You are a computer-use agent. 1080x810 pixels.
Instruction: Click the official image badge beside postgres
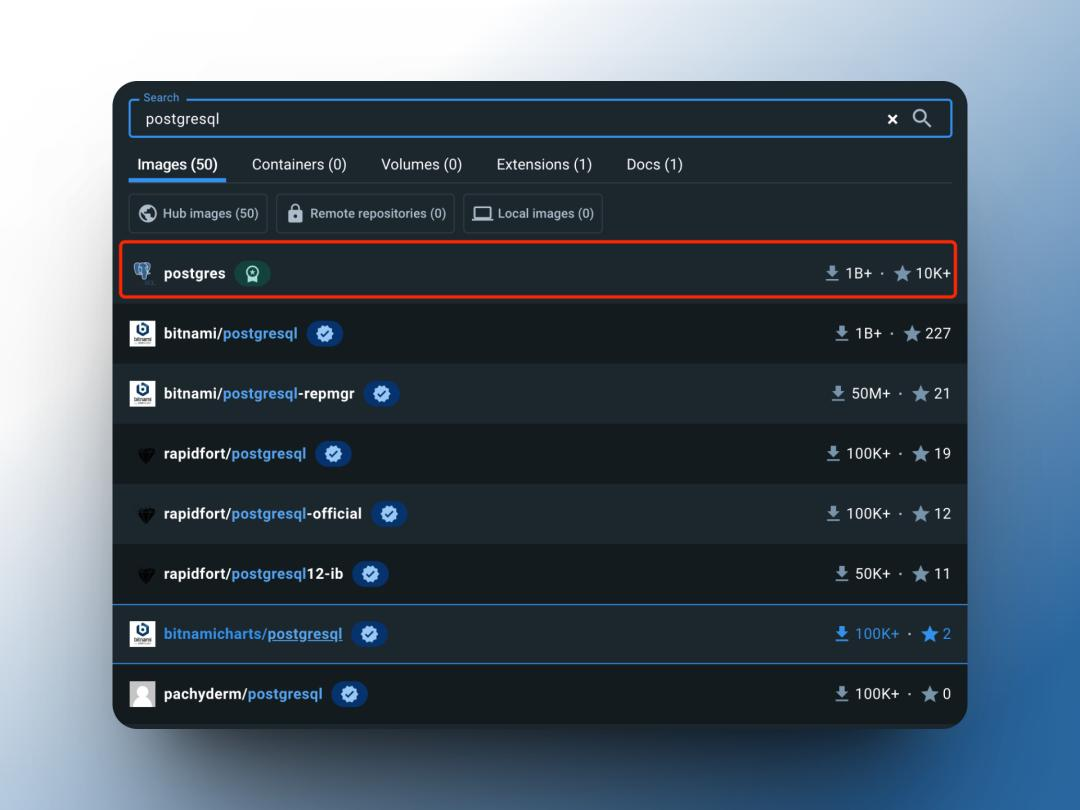point(252,272)
